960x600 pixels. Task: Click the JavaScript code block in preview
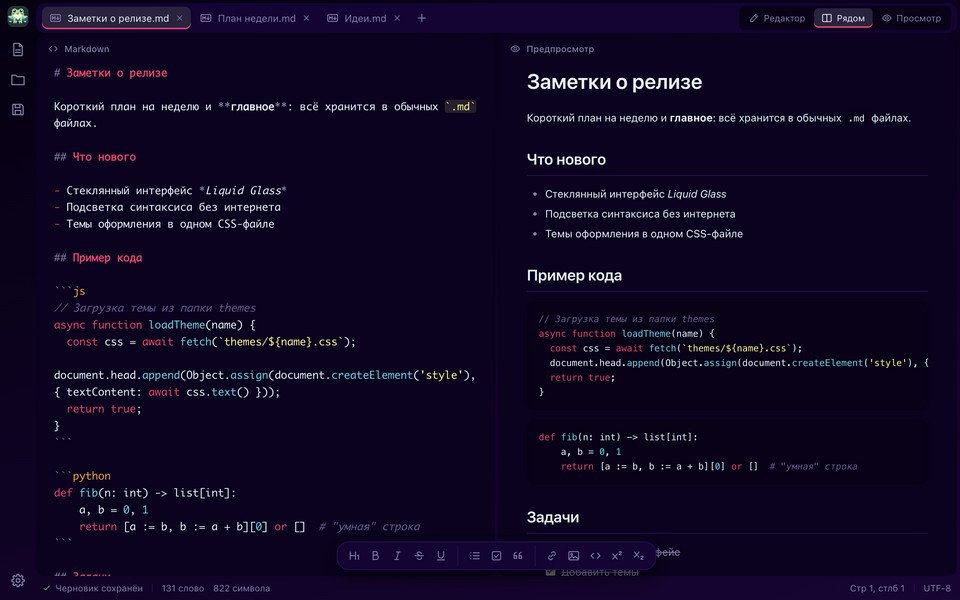(x=727, y=355)
